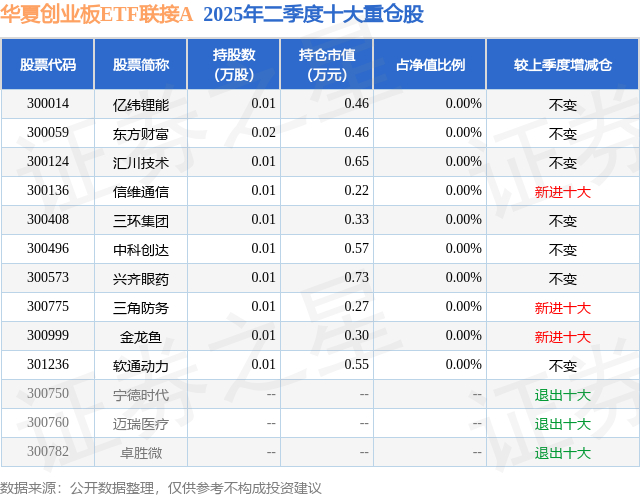Open the 中科创达 stock entry
This screenshot has width=640, height=497.
[141, 250]
